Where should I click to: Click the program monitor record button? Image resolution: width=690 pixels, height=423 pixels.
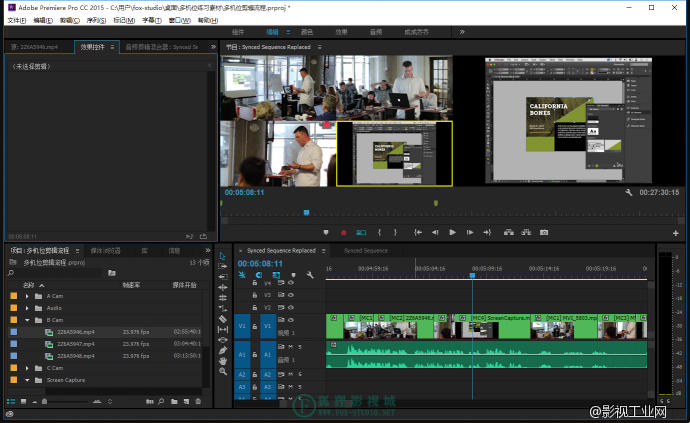pos(343,232)
